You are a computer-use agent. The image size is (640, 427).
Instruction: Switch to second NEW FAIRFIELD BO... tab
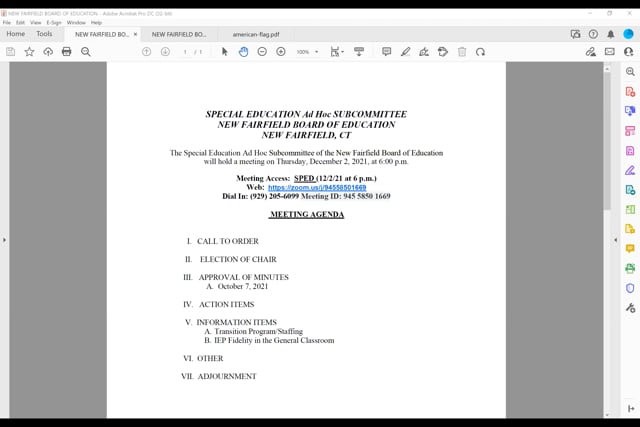point(179,34)
